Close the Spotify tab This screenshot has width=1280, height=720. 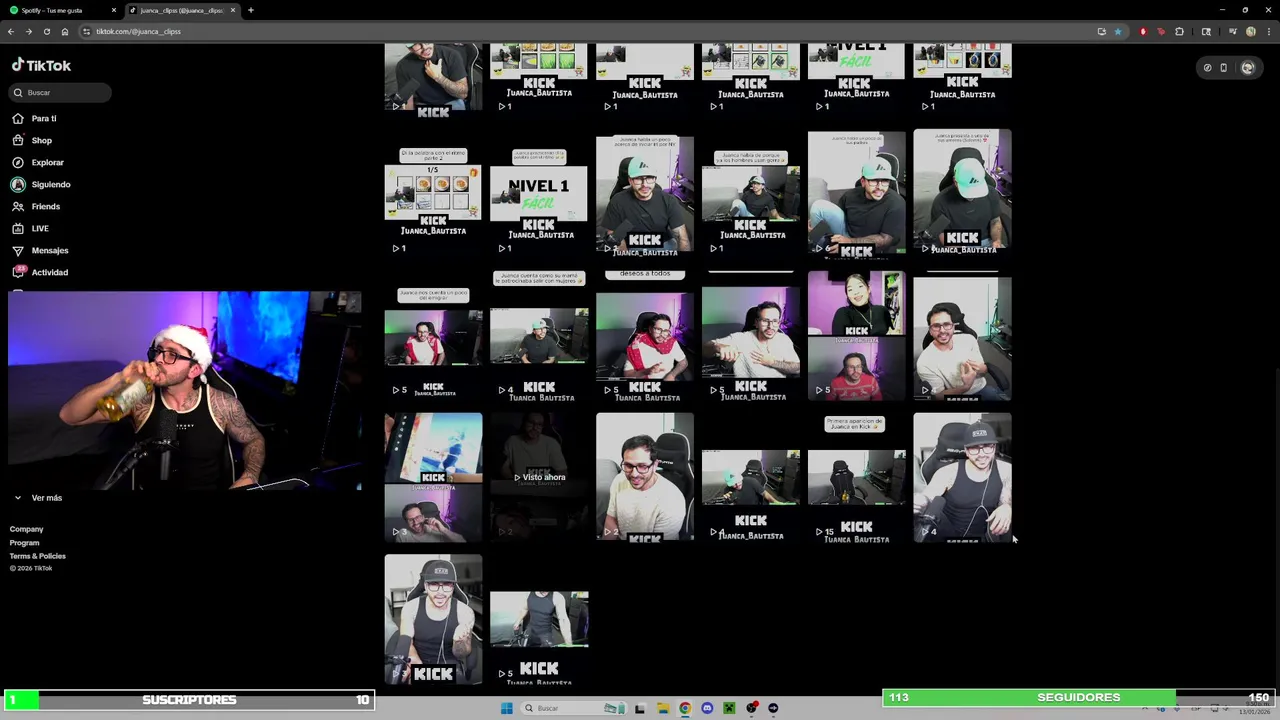[114, 10]
